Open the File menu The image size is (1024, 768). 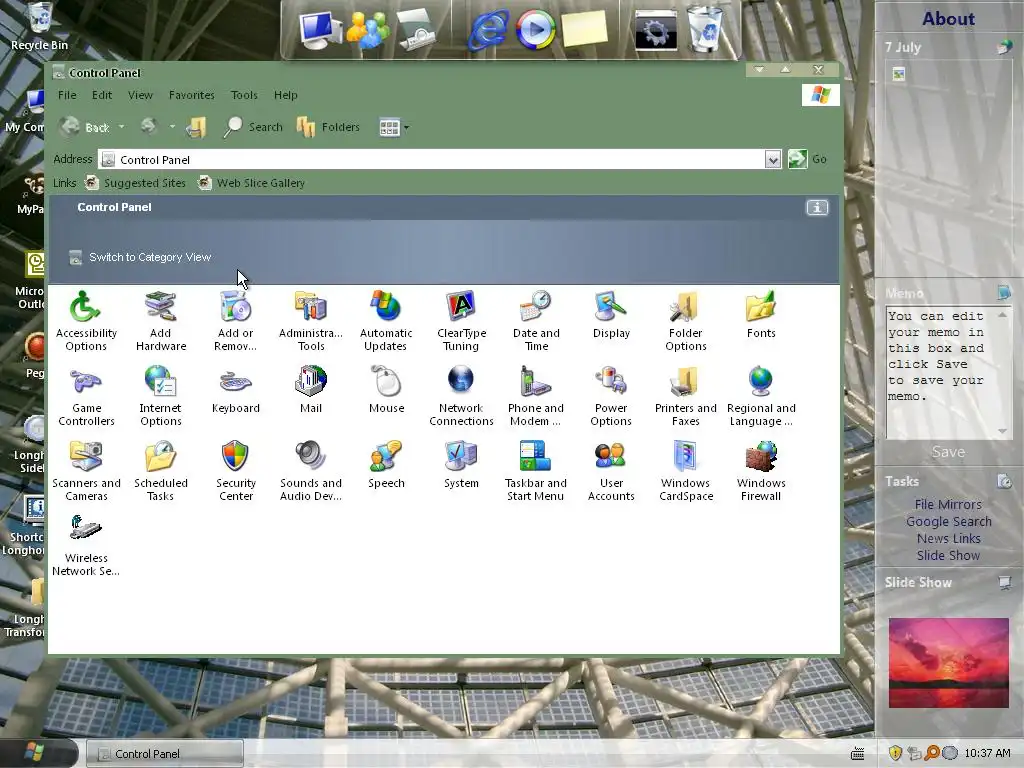[67, 95]
